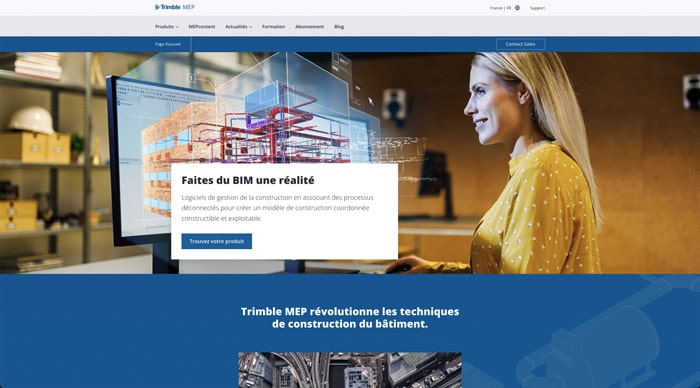Screen dimensions: 700x388
Task: Click the Trimble MEP révolutionne headline text
Action: pyautogui.click(x=350, y=317)
